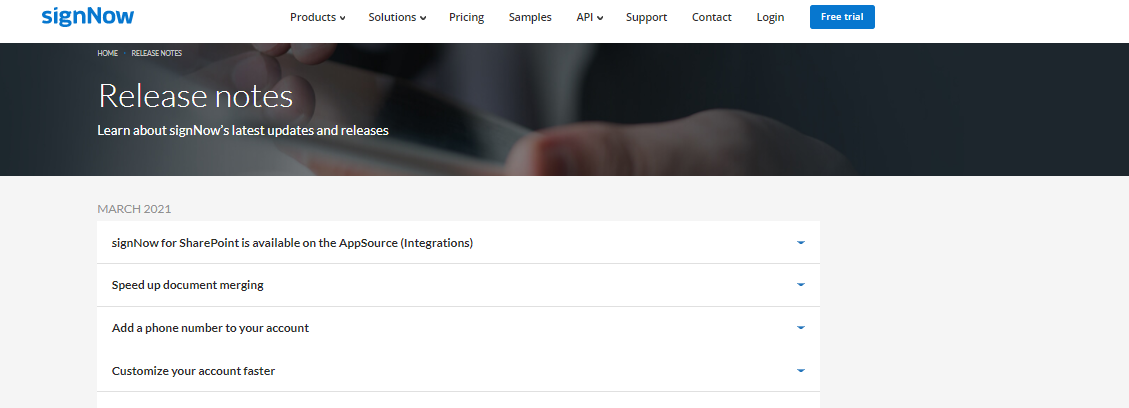Expand the Add a phone number chevron
This screenshot has height=408, width=1129.
(801, 327)
